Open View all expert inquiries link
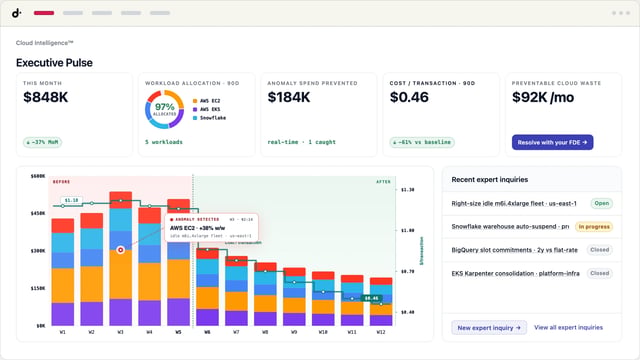Viewport: 640px width, 360px height. coord(568,327)
